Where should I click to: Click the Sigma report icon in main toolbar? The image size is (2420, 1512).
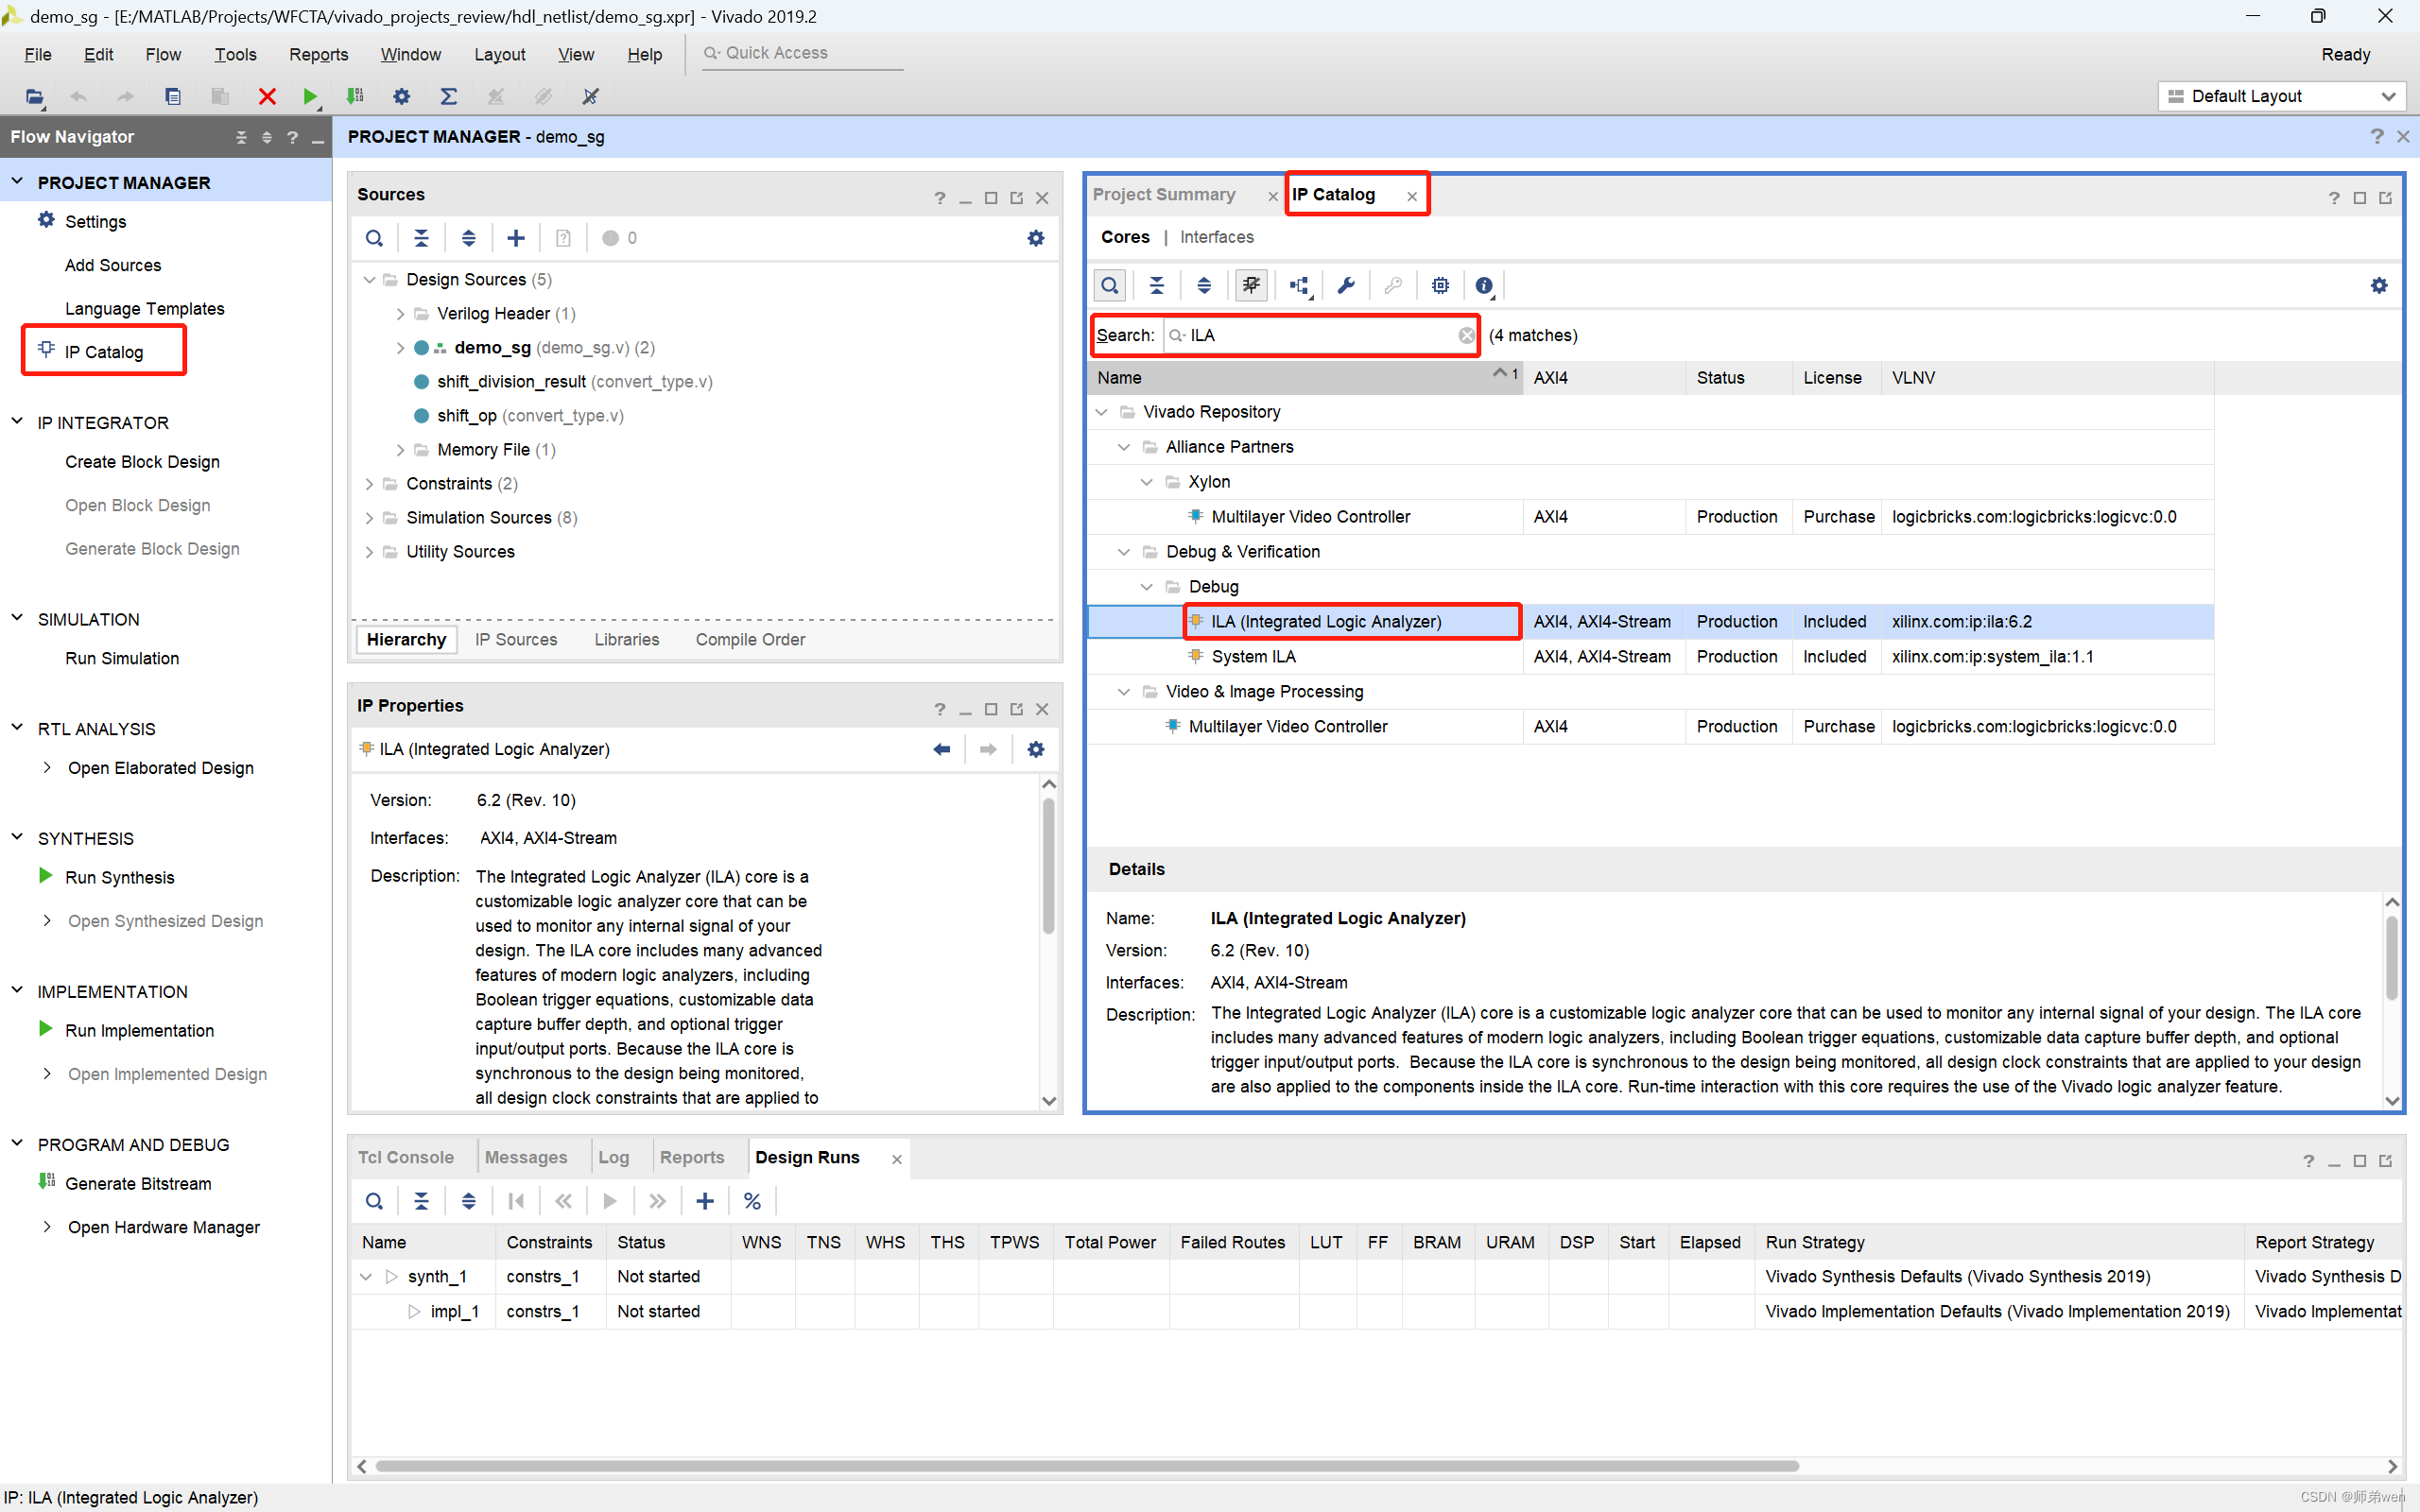click(x=448, y=96)
